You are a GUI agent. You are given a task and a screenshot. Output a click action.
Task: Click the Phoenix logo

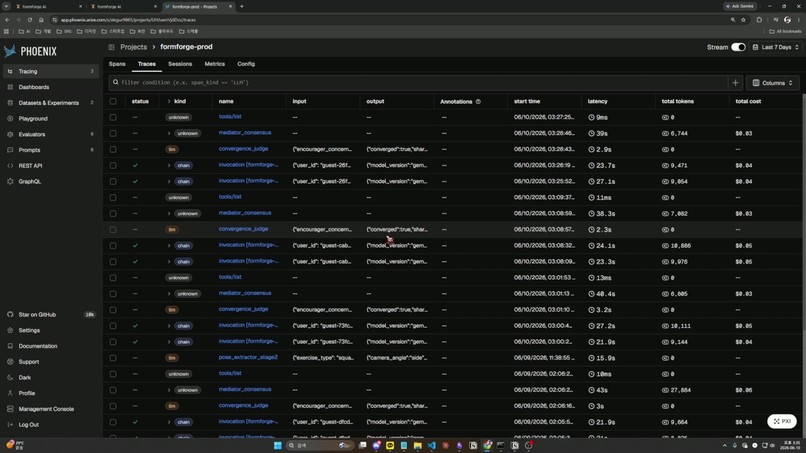click(x=30, y=51)
